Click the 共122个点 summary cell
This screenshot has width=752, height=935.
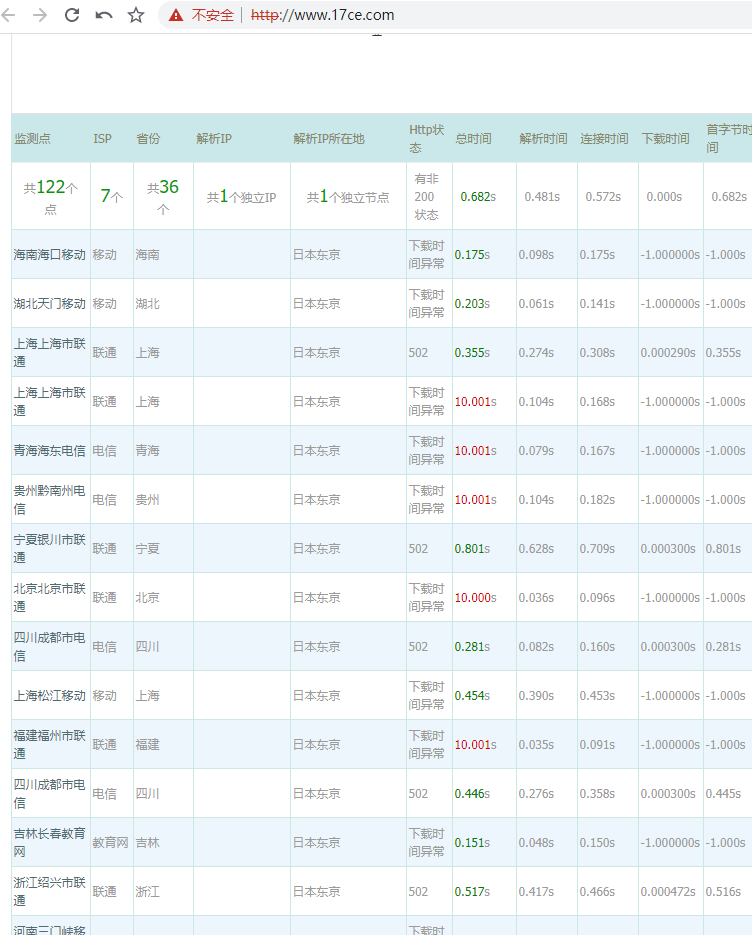[x=50, y=197]
